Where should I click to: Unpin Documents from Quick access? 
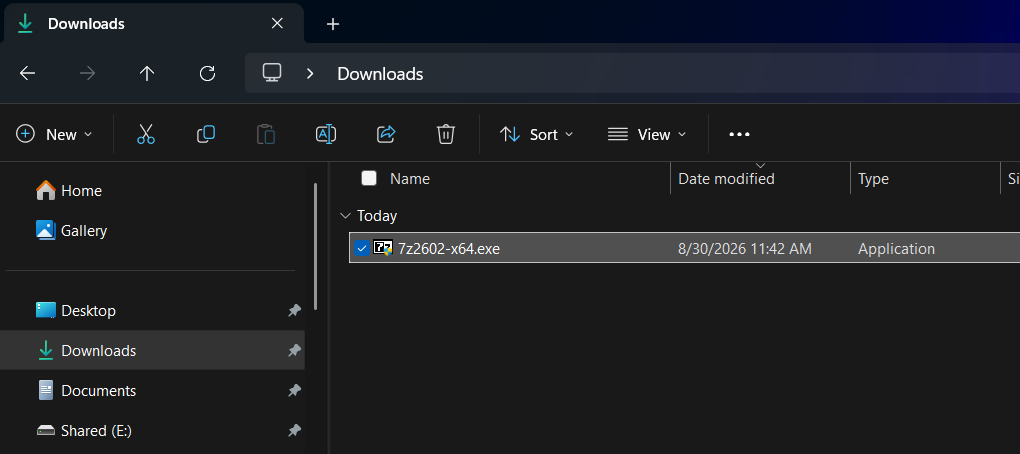[x=294, y=390]
